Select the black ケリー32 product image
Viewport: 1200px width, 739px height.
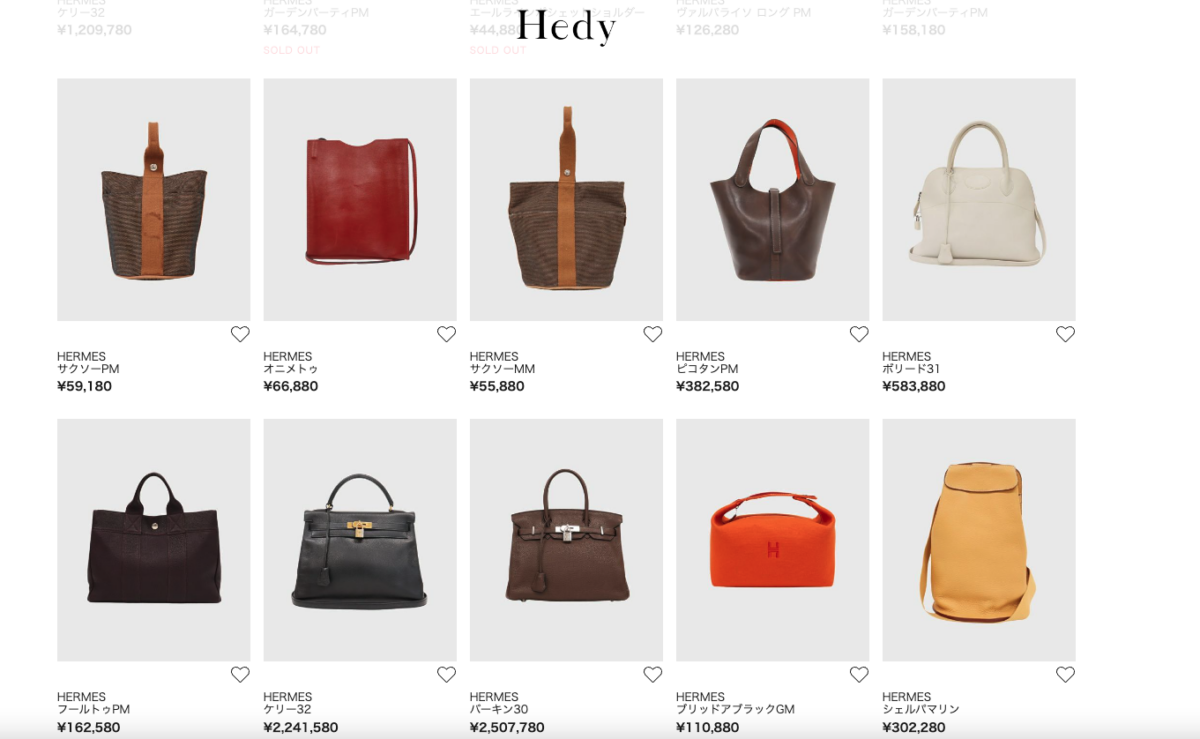coord(360,540)
